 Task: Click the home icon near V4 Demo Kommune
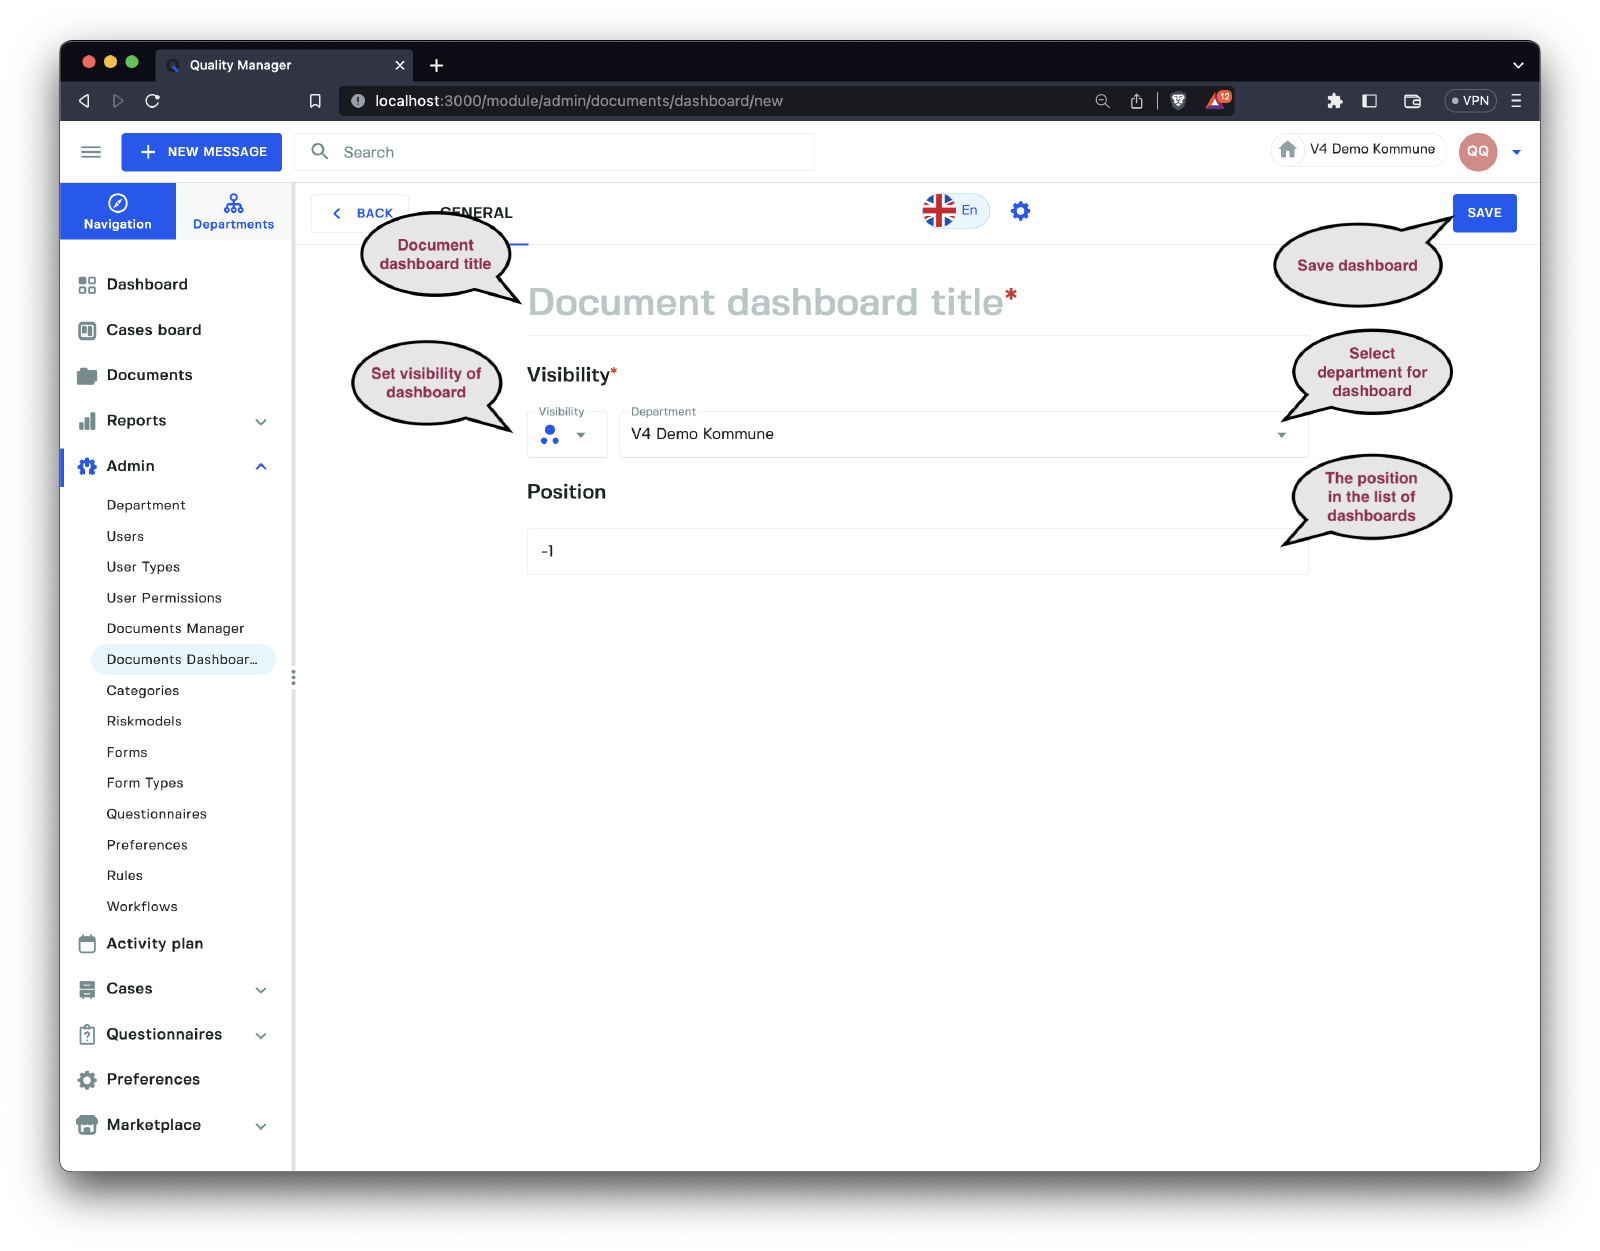pos(1288,150)
